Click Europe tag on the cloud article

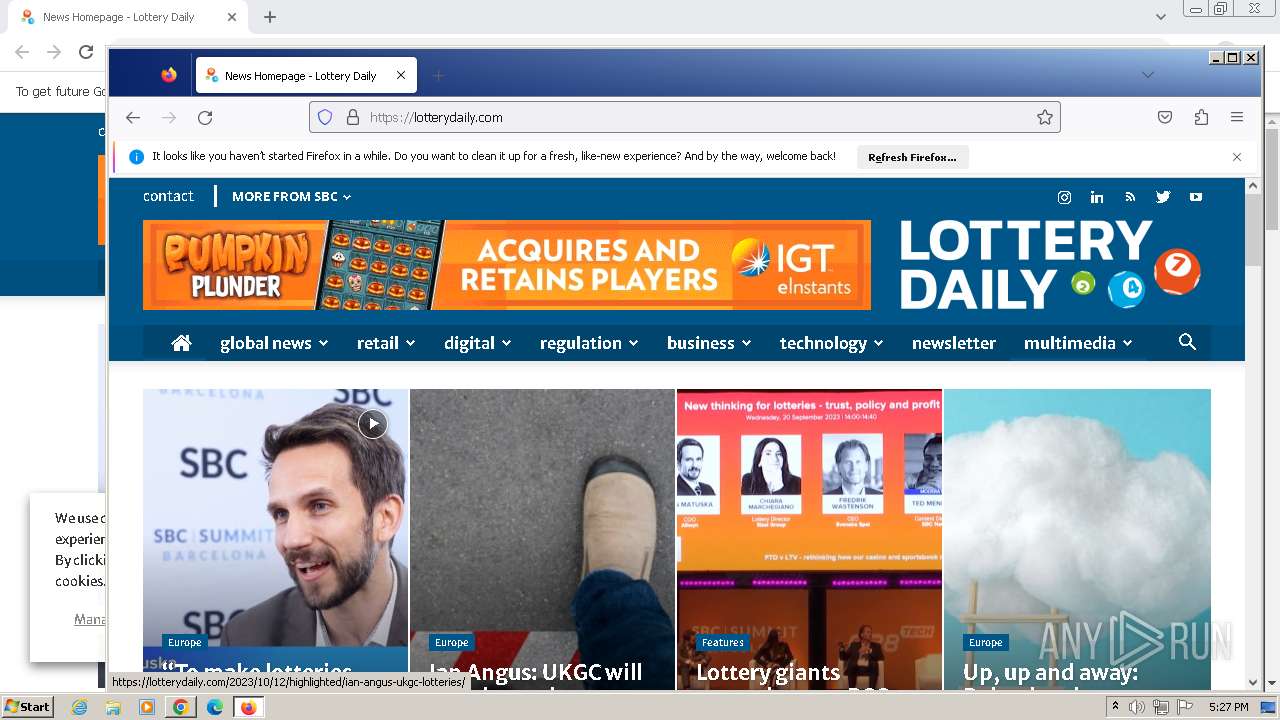985,642
